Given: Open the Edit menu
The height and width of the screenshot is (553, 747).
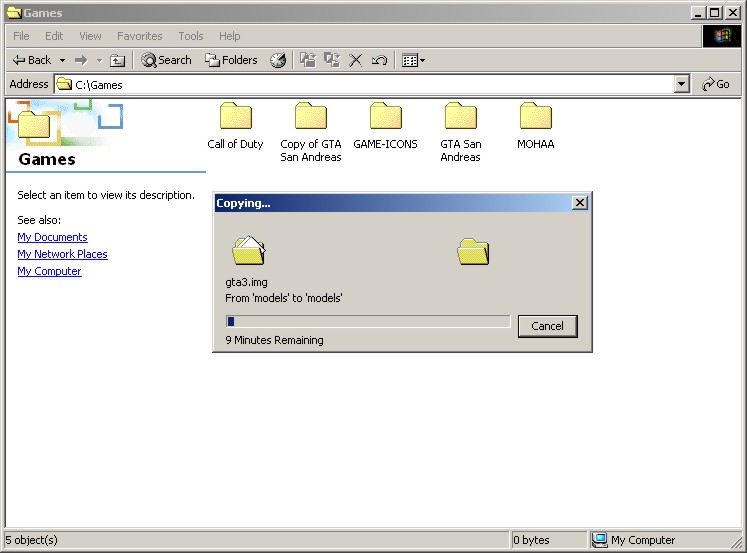Looking at the screenshot, I should 54,36.
